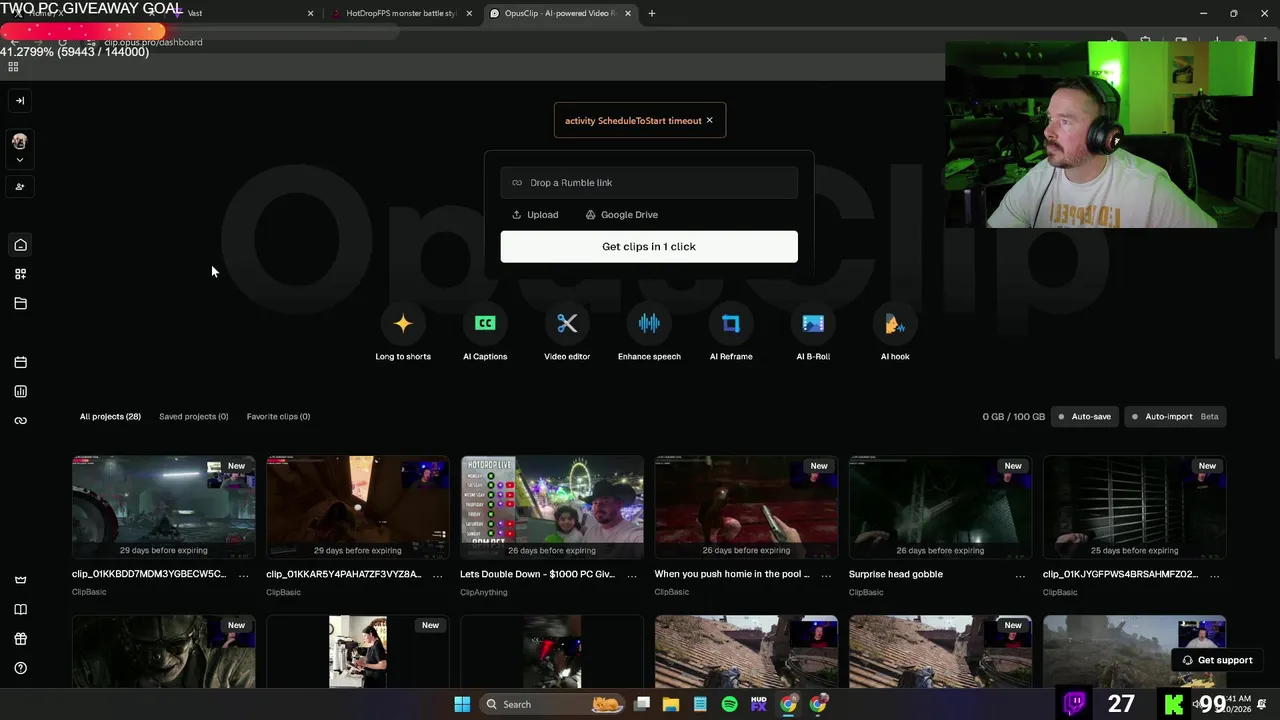Click the 0 GB / 100 GB storage text

pyautogui.click(x=1013, y=416)
